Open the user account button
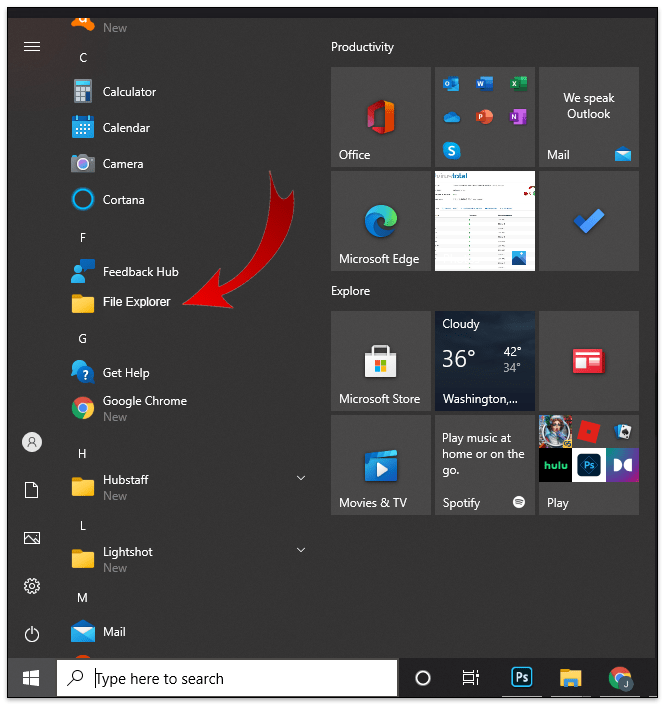This screenshot has height=706, width=666. (32, 442)
